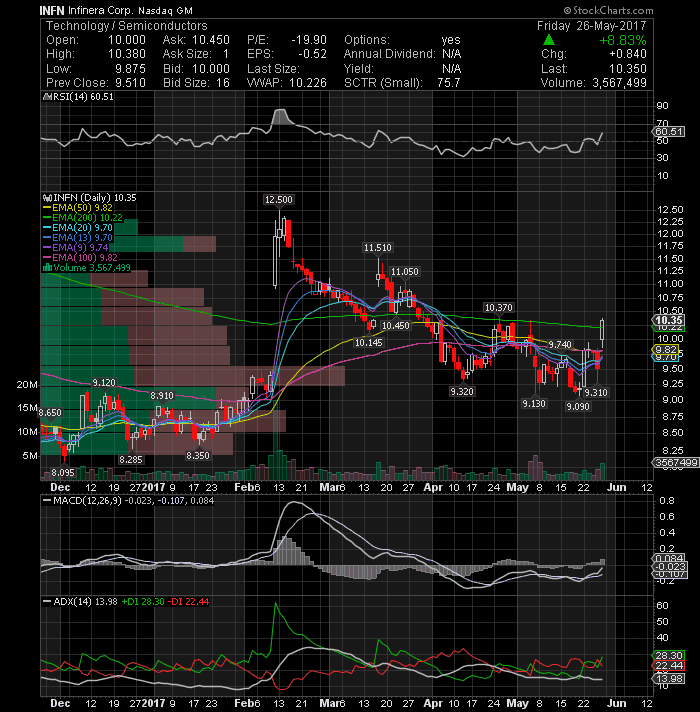This screenshot has height=712, width=700.
Task: Click the -DI 22.44 legend text
Action: point(188,602)
